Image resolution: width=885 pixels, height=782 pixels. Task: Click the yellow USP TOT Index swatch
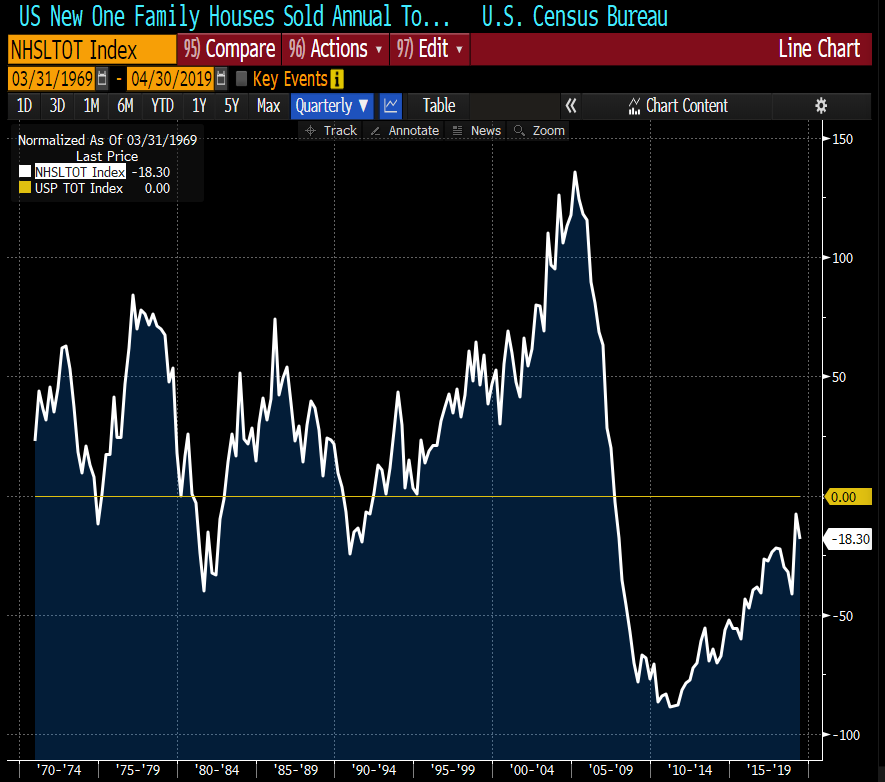(x=25, y=188)
